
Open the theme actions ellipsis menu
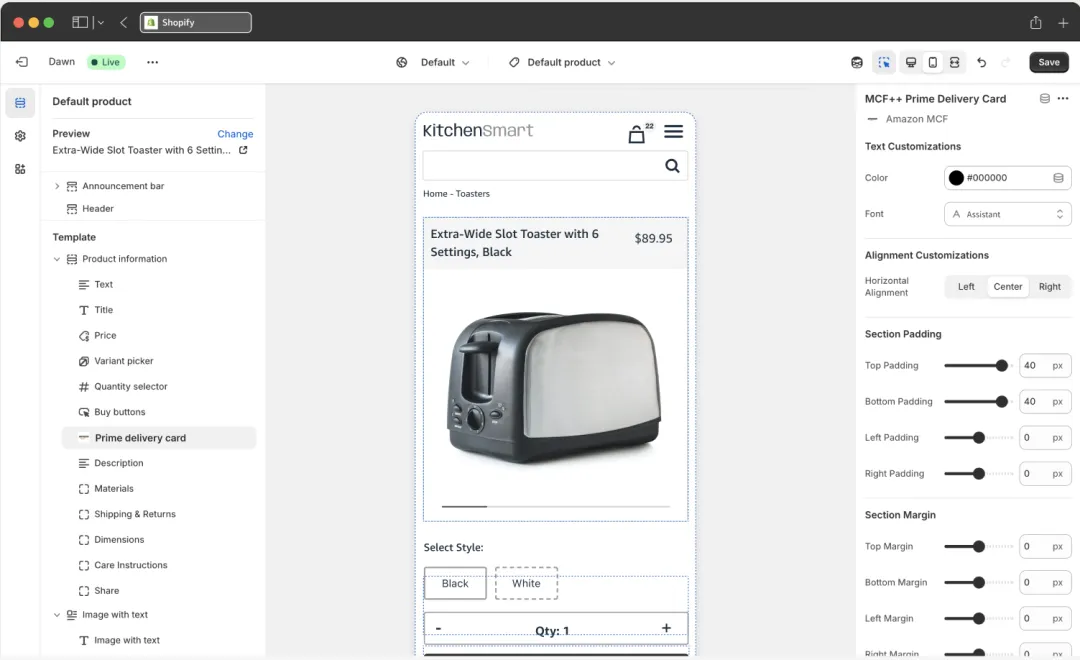coord(152,62)
